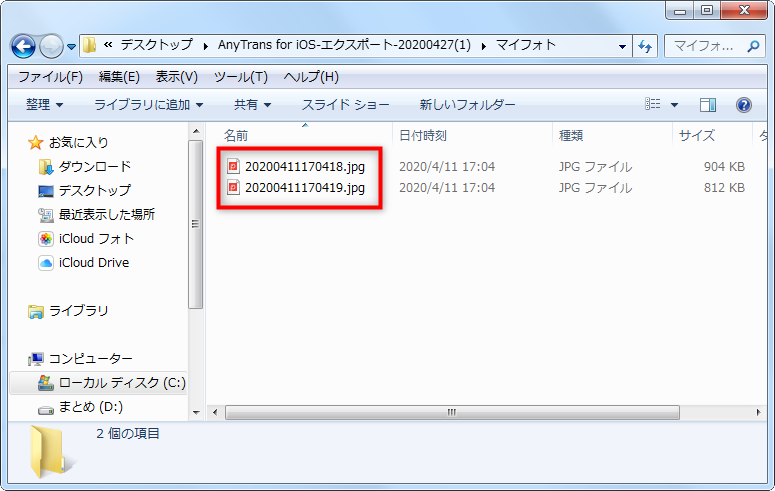Image resolution: width=775 pixels, height=491 pixels.
Task: Open view options dropdown arrow
Action: click(674, 105)
